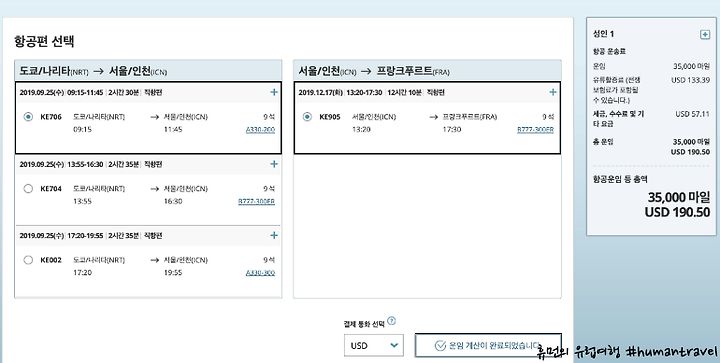Expand details for the 09:15-11:45 flight

click(274, 92)
